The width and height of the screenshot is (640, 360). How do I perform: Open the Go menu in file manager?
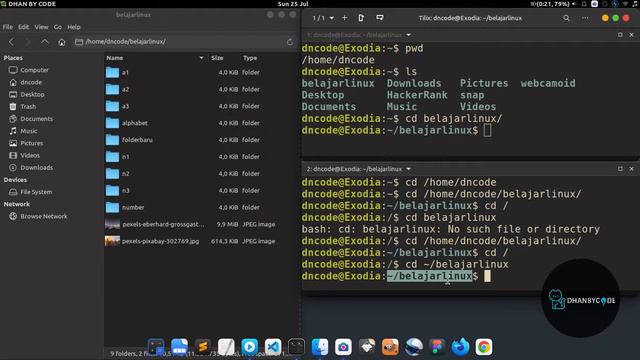click(x=58, y=27)
